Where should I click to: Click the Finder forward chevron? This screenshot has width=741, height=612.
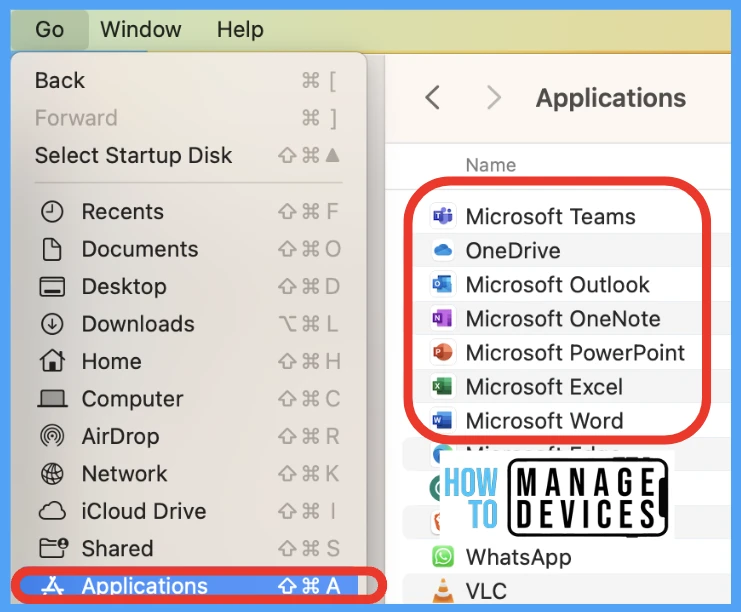tap(494, 98)
